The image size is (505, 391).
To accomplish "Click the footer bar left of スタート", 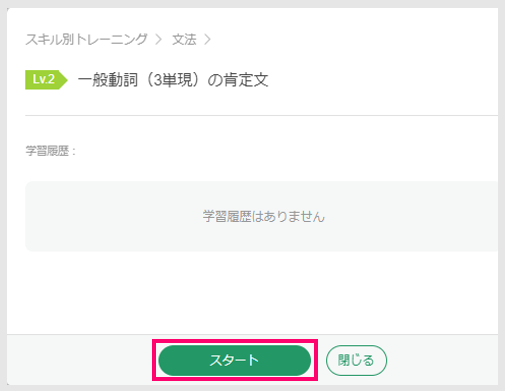I will click(x=80, y=360).
